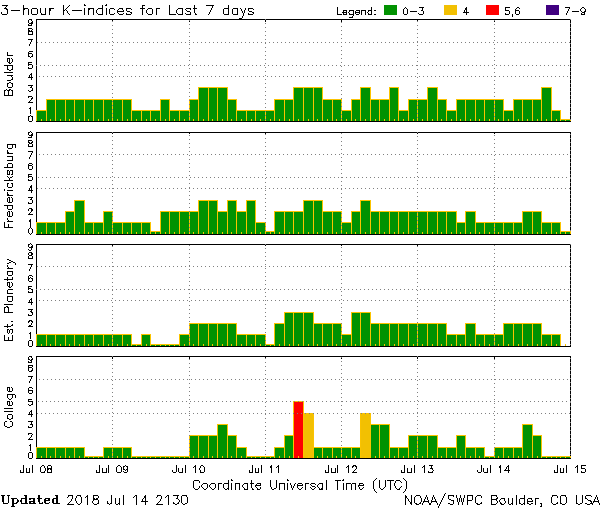The image size is (600, 510).
Task: Click the yellow K=4 legend swatch
Action: (x=450, y=10)
